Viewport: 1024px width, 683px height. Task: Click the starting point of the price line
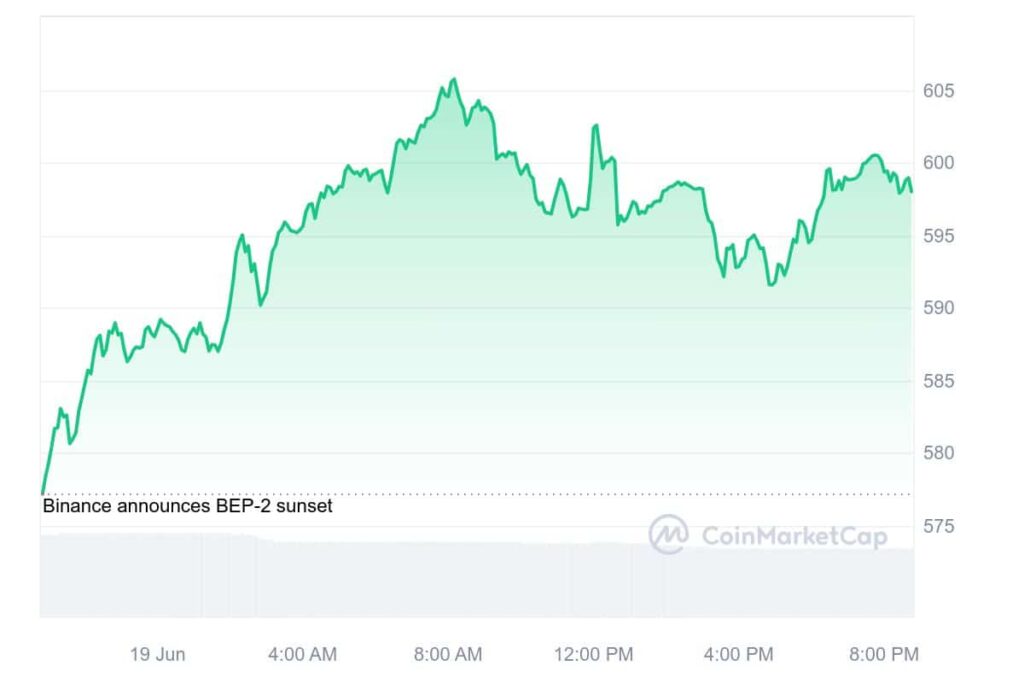coord(42,492)
